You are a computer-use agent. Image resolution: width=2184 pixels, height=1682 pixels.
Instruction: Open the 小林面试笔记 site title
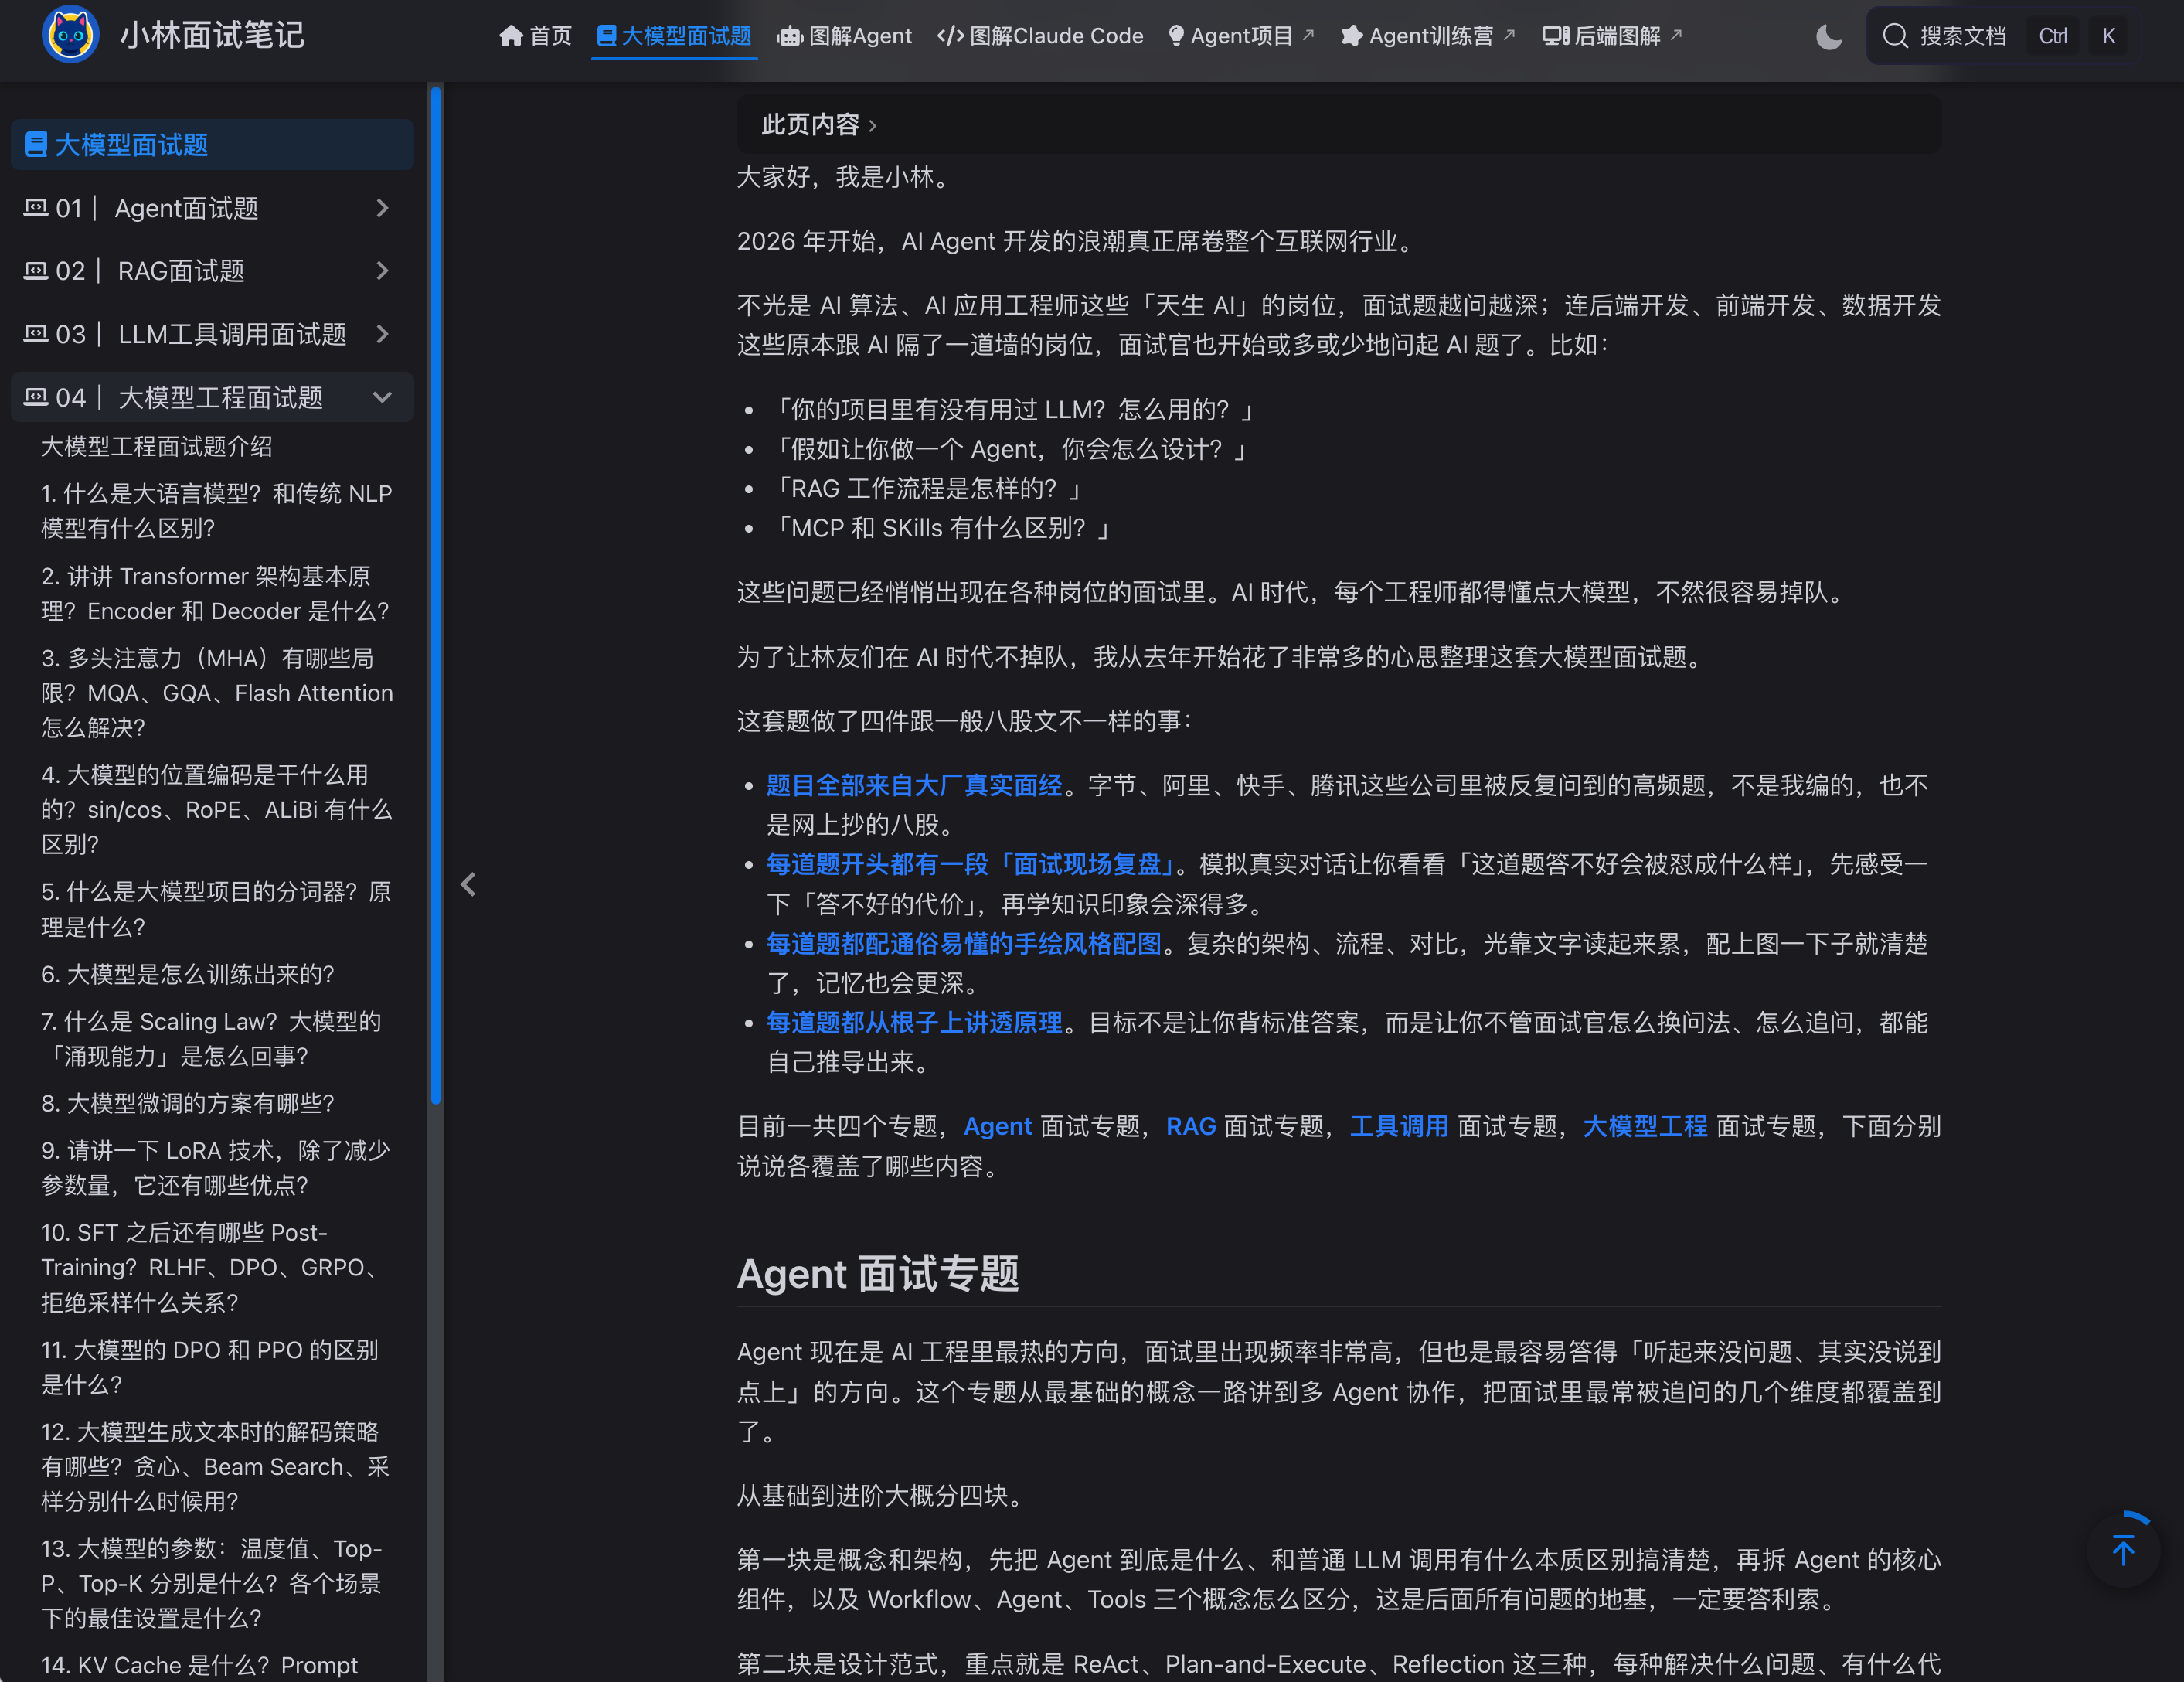point(212,36)
